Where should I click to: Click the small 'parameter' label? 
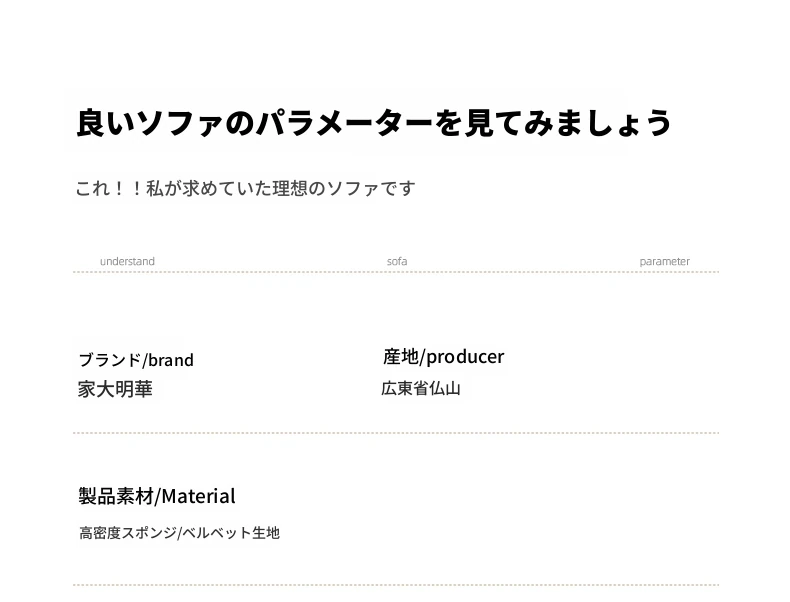(664, 261)
